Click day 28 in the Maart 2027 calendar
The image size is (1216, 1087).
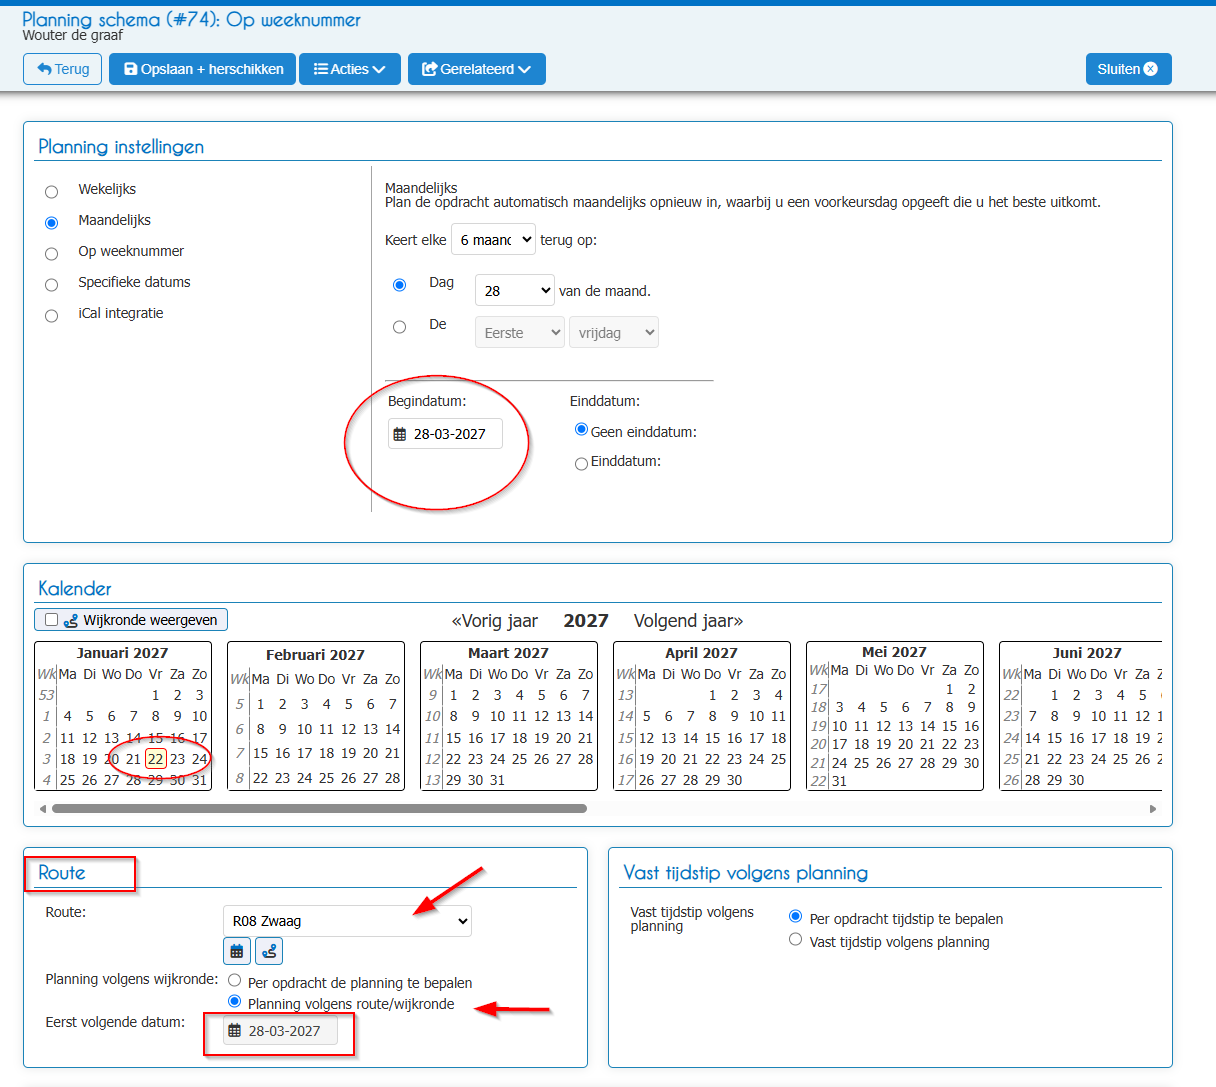tap(586, 759)
